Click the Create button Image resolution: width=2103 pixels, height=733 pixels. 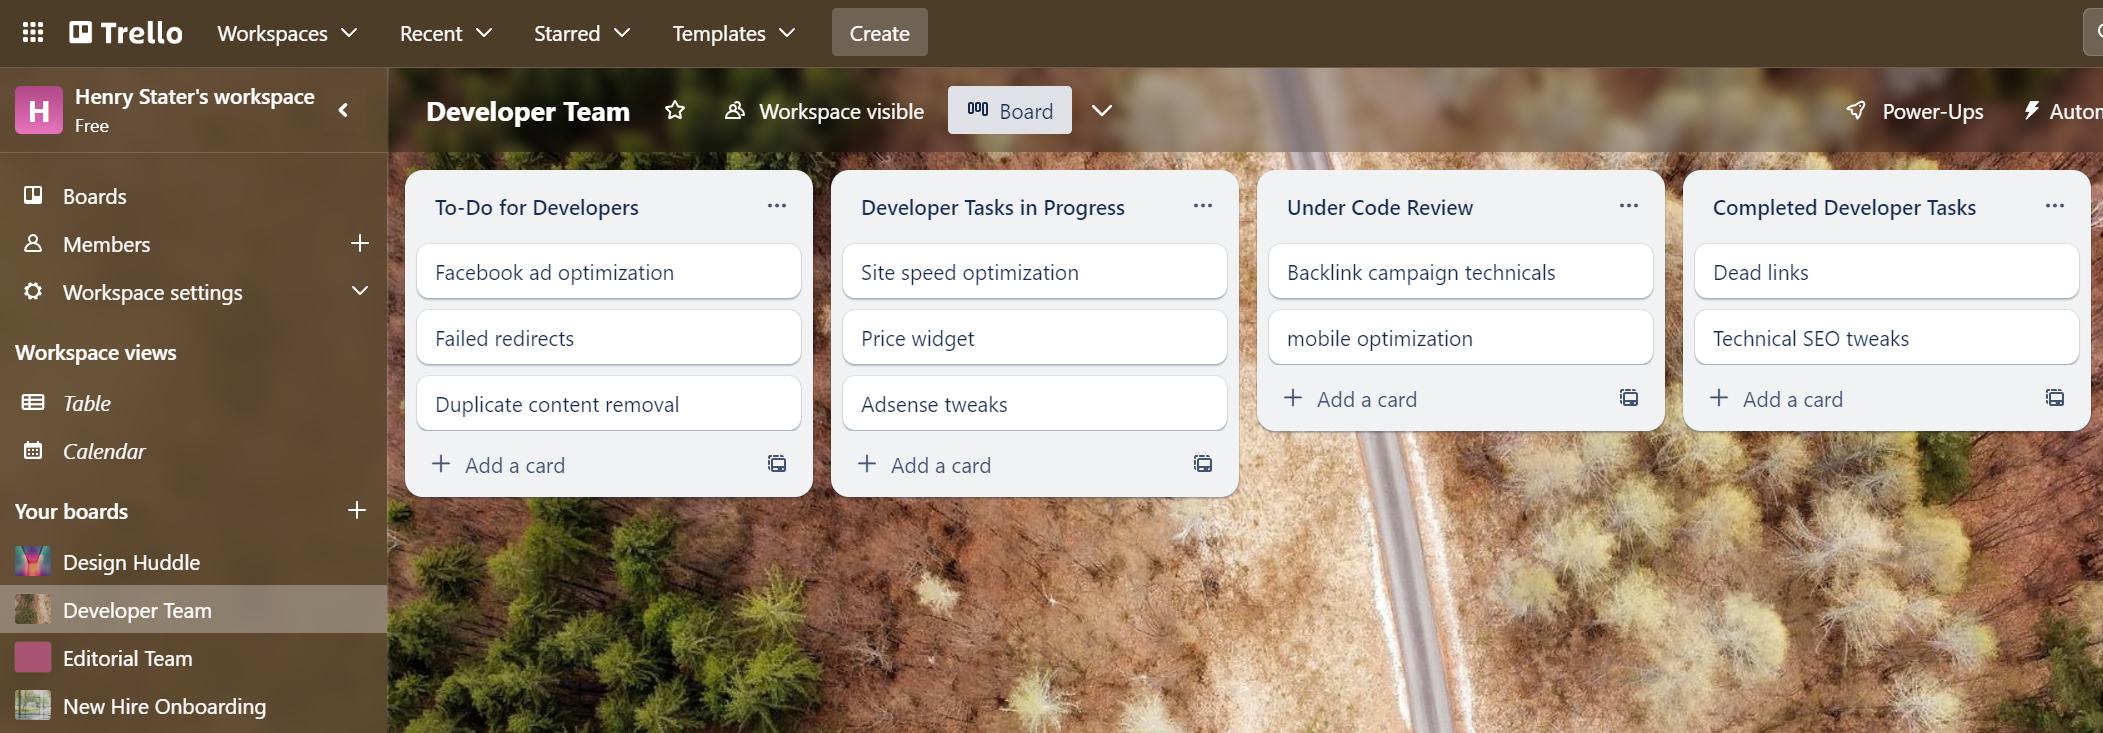tap(879, 33)
